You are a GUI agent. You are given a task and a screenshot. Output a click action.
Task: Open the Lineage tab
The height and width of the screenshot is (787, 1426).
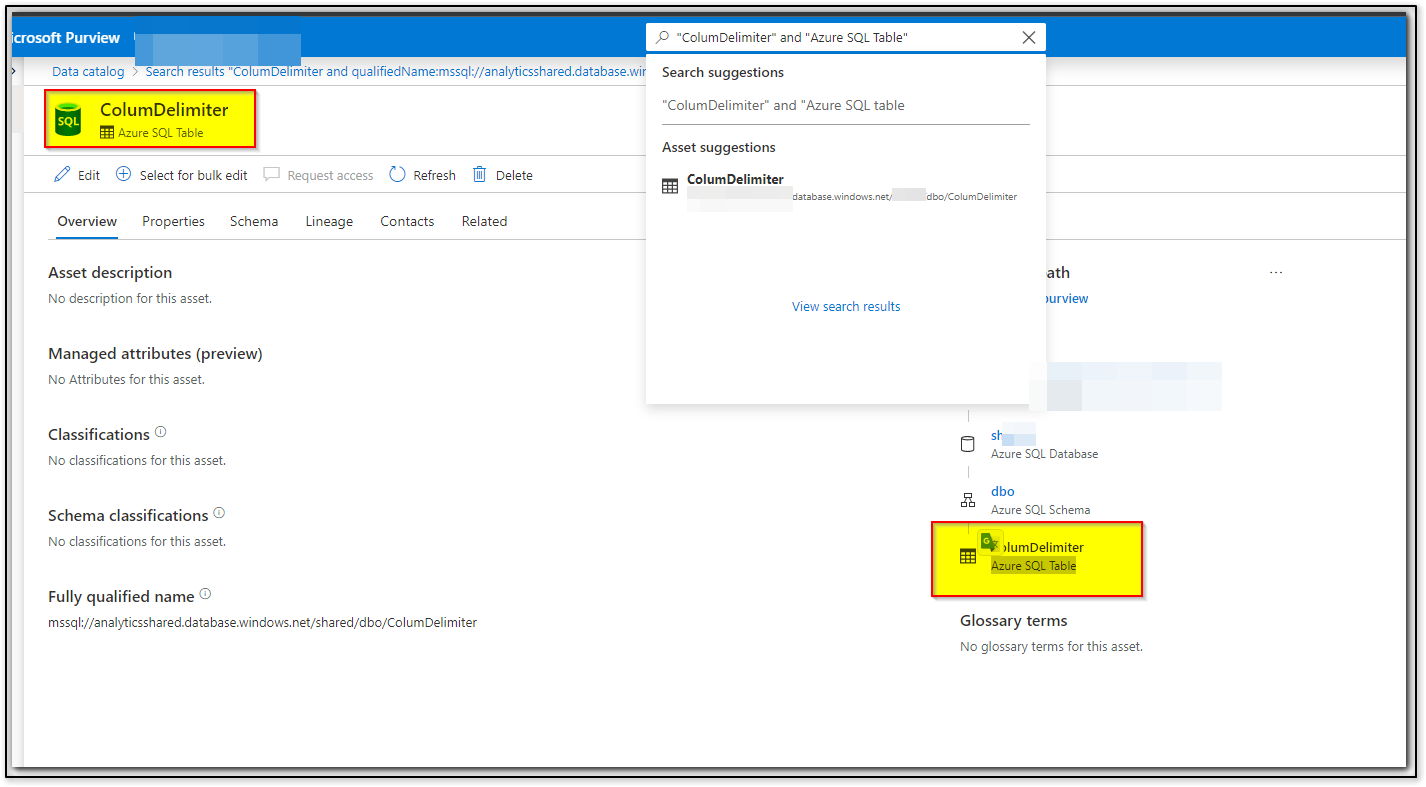coord(329,221)
